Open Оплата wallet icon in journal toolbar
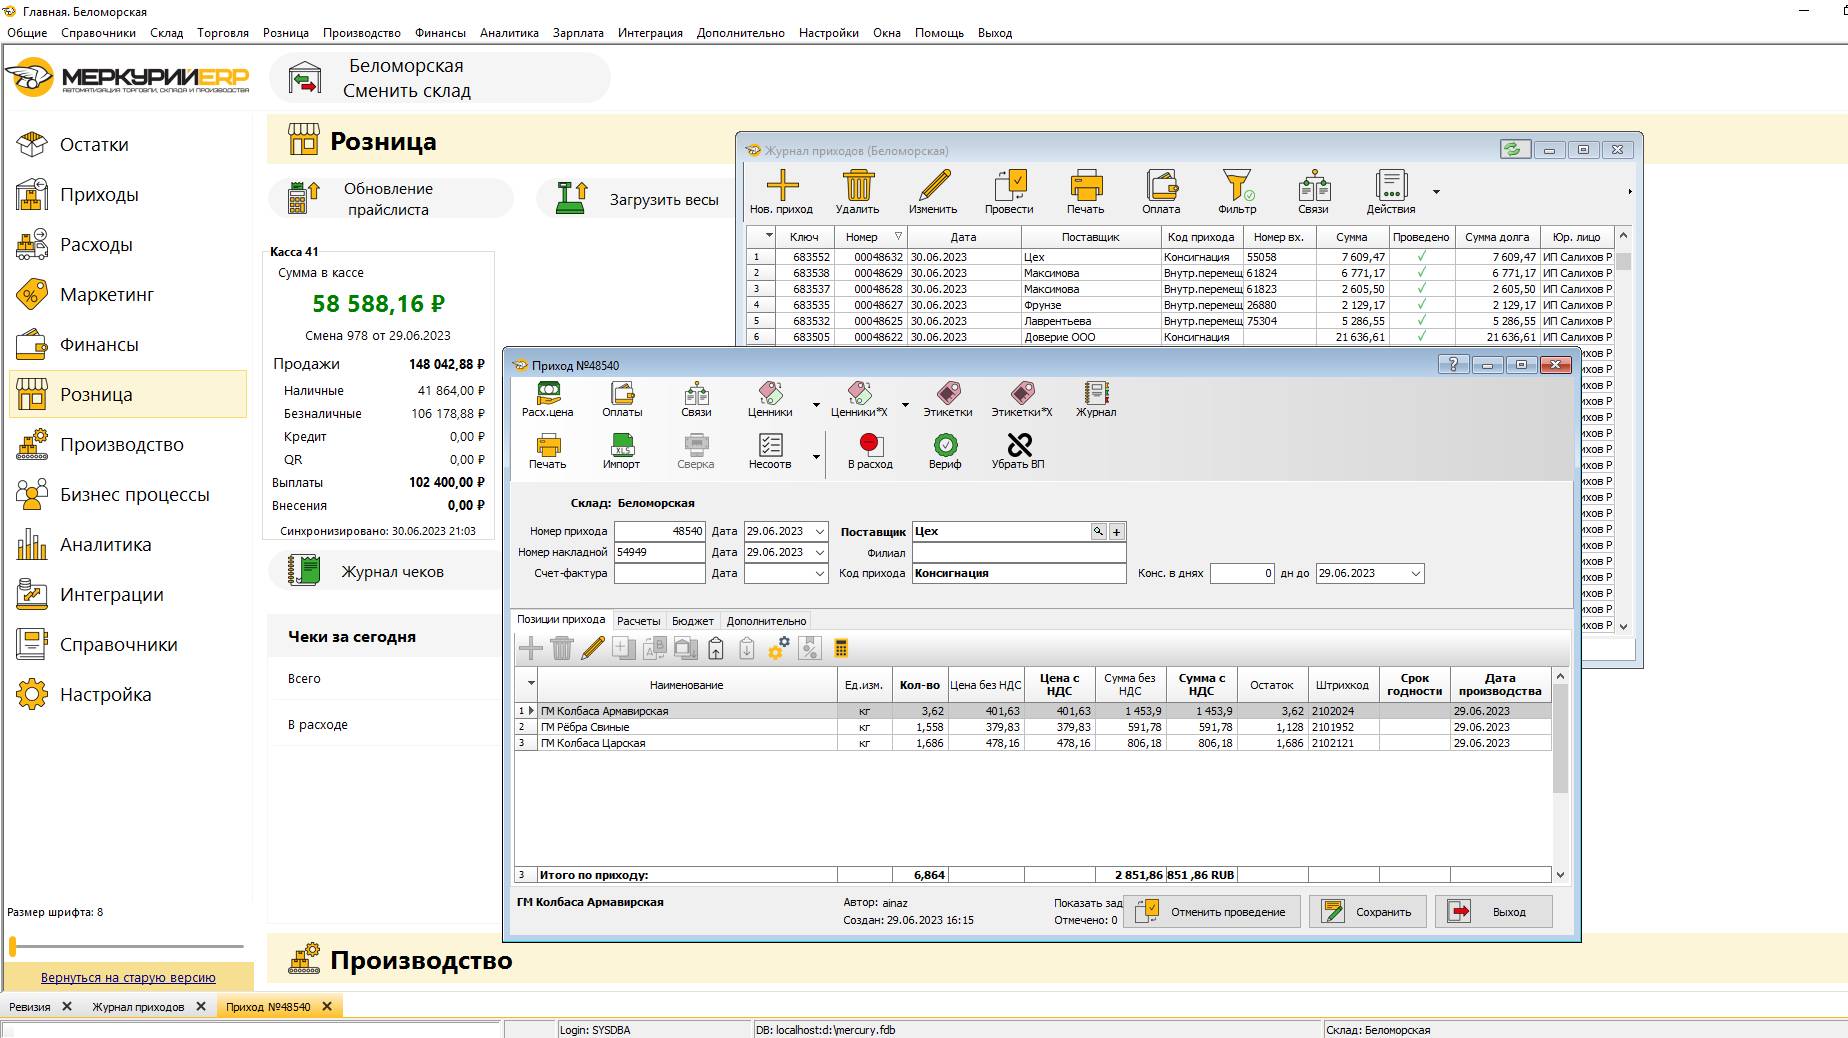The width and height of the screenshot is (1848, 1038). tap(1162, 185)
